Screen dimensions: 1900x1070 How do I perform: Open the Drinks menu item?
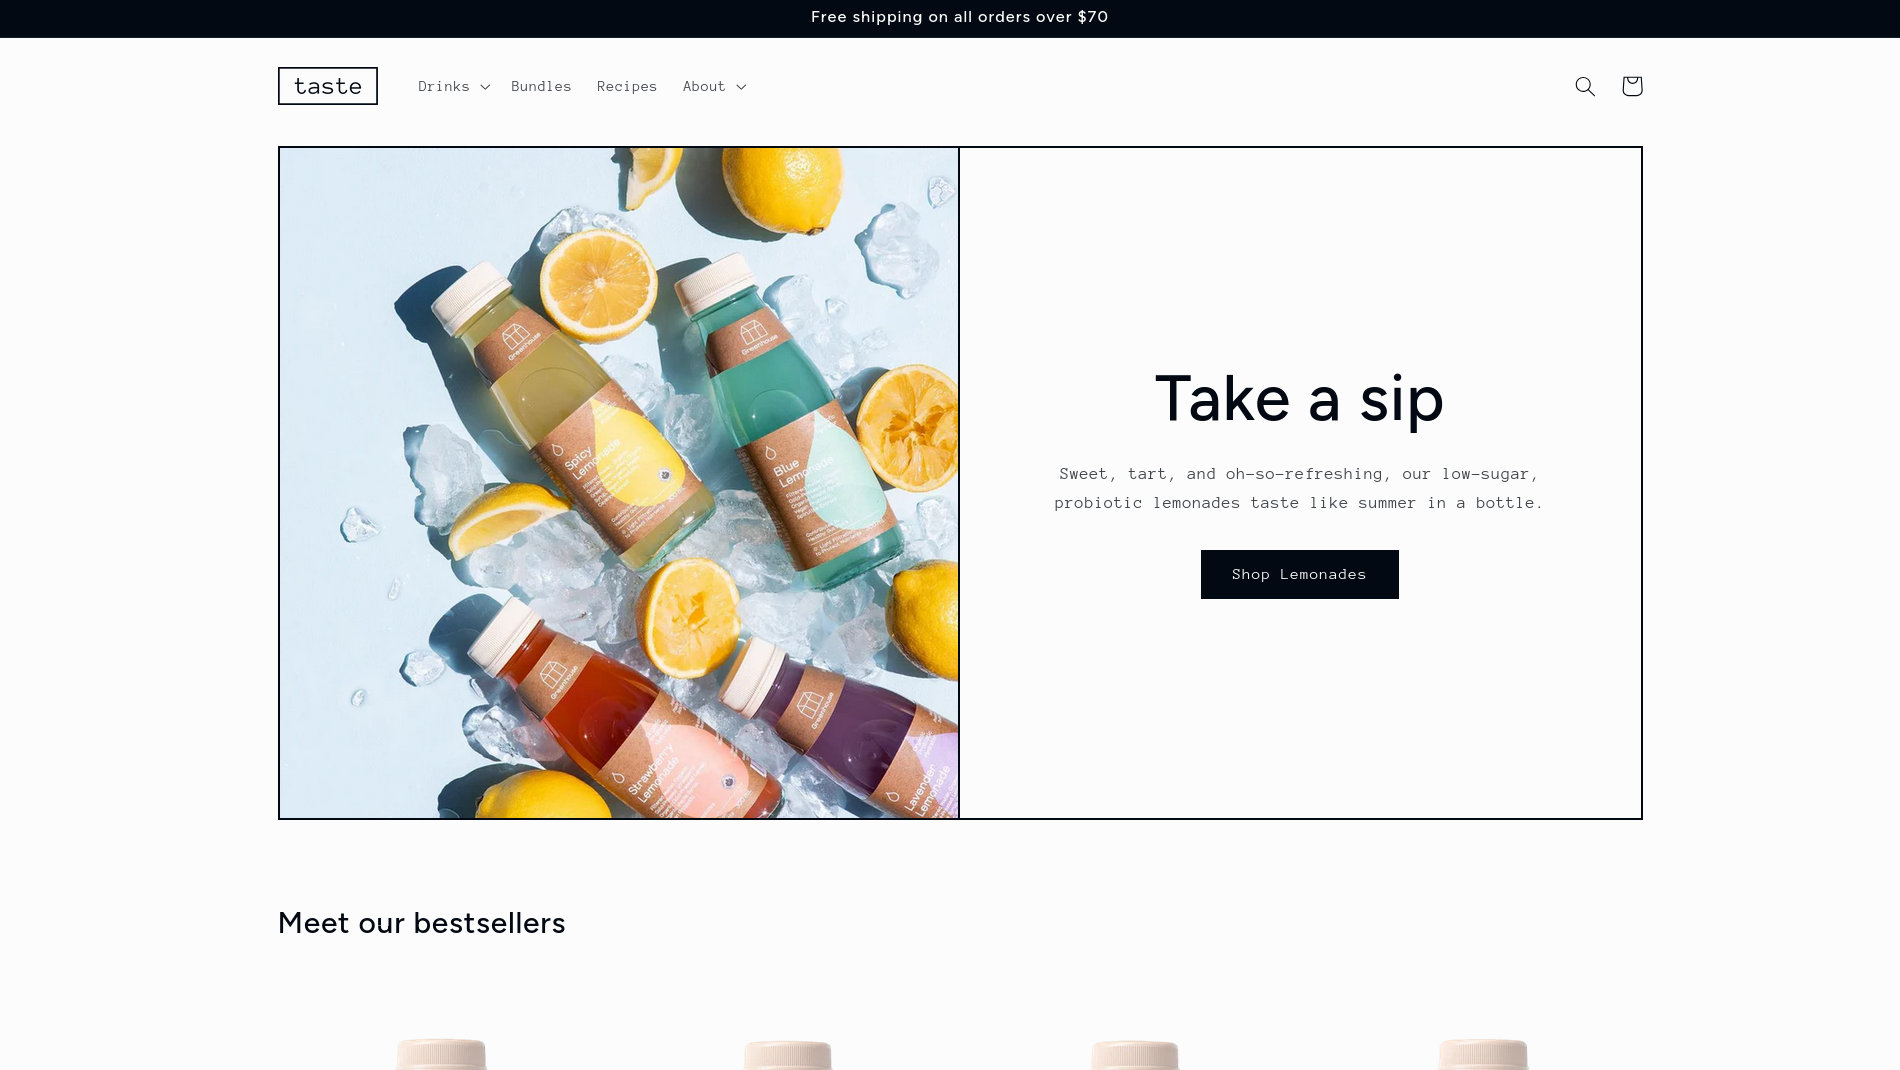click(x=444, y=86)
